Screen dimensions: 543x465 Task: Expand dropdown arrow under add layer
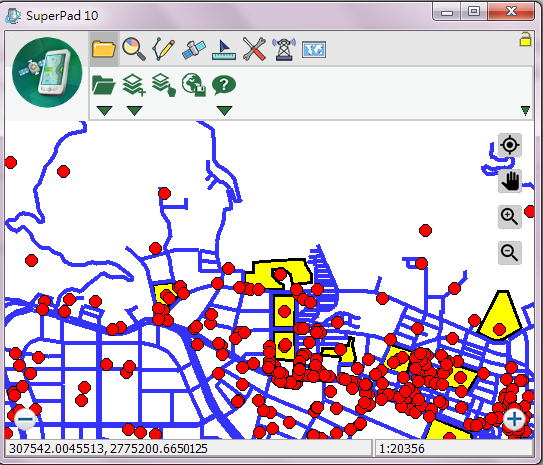[x=134, y=111]
